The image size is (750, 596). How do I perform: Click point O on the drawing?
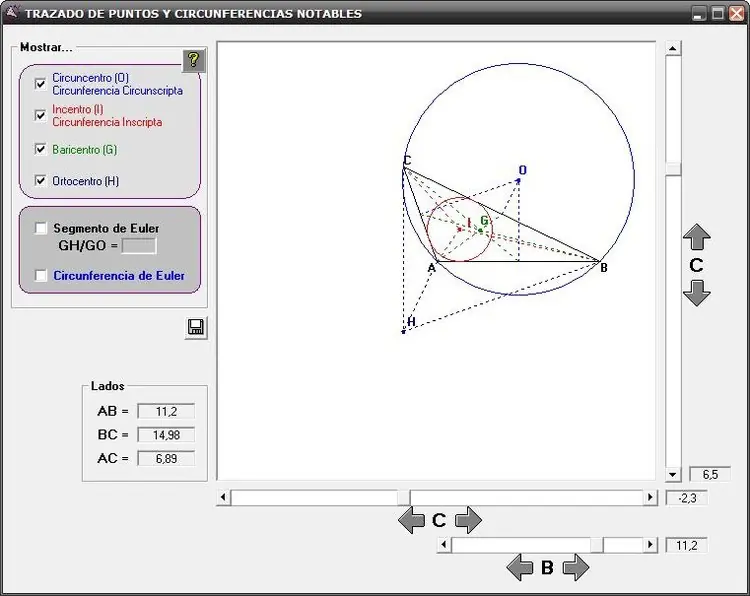pyautogui.click(x=519, y=180)
